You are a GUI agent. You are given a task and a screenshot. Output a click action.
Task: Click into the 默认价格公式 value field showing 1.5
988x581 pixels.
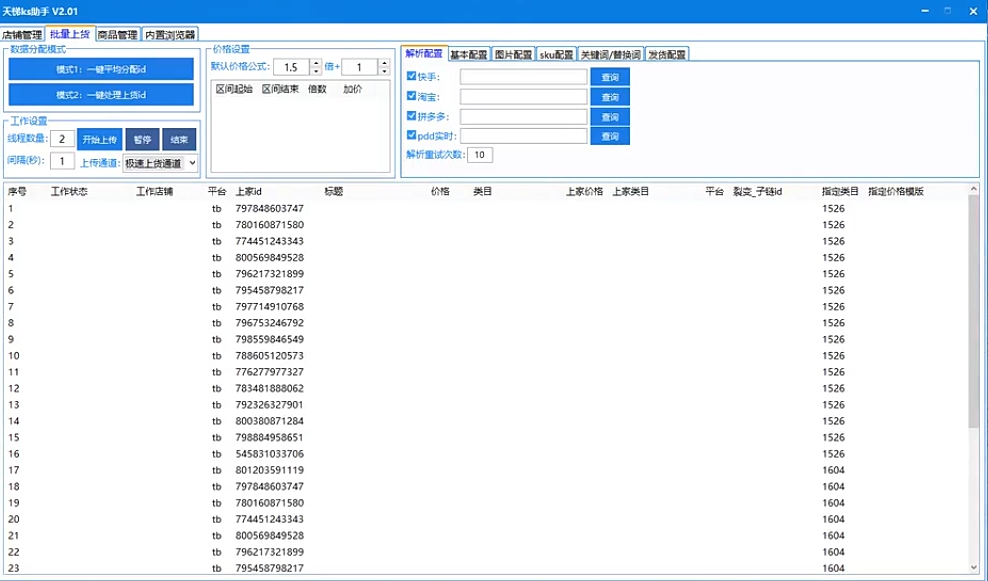pyautogui.click(x=292, y=67)
